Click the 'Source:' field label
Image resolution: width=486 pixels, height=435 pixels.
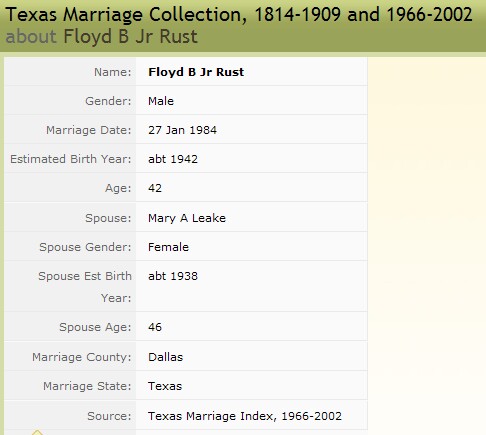tap(109, 416)
